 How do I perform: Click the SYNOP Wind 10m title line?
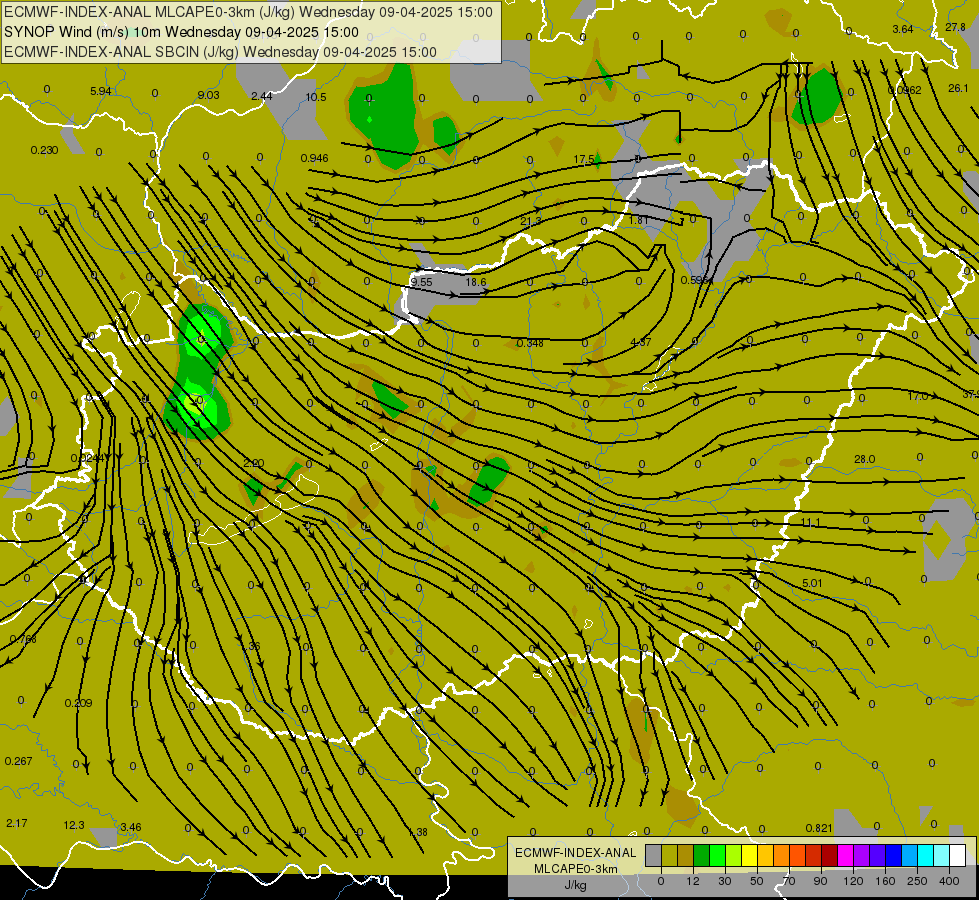[x=182, y=32]
